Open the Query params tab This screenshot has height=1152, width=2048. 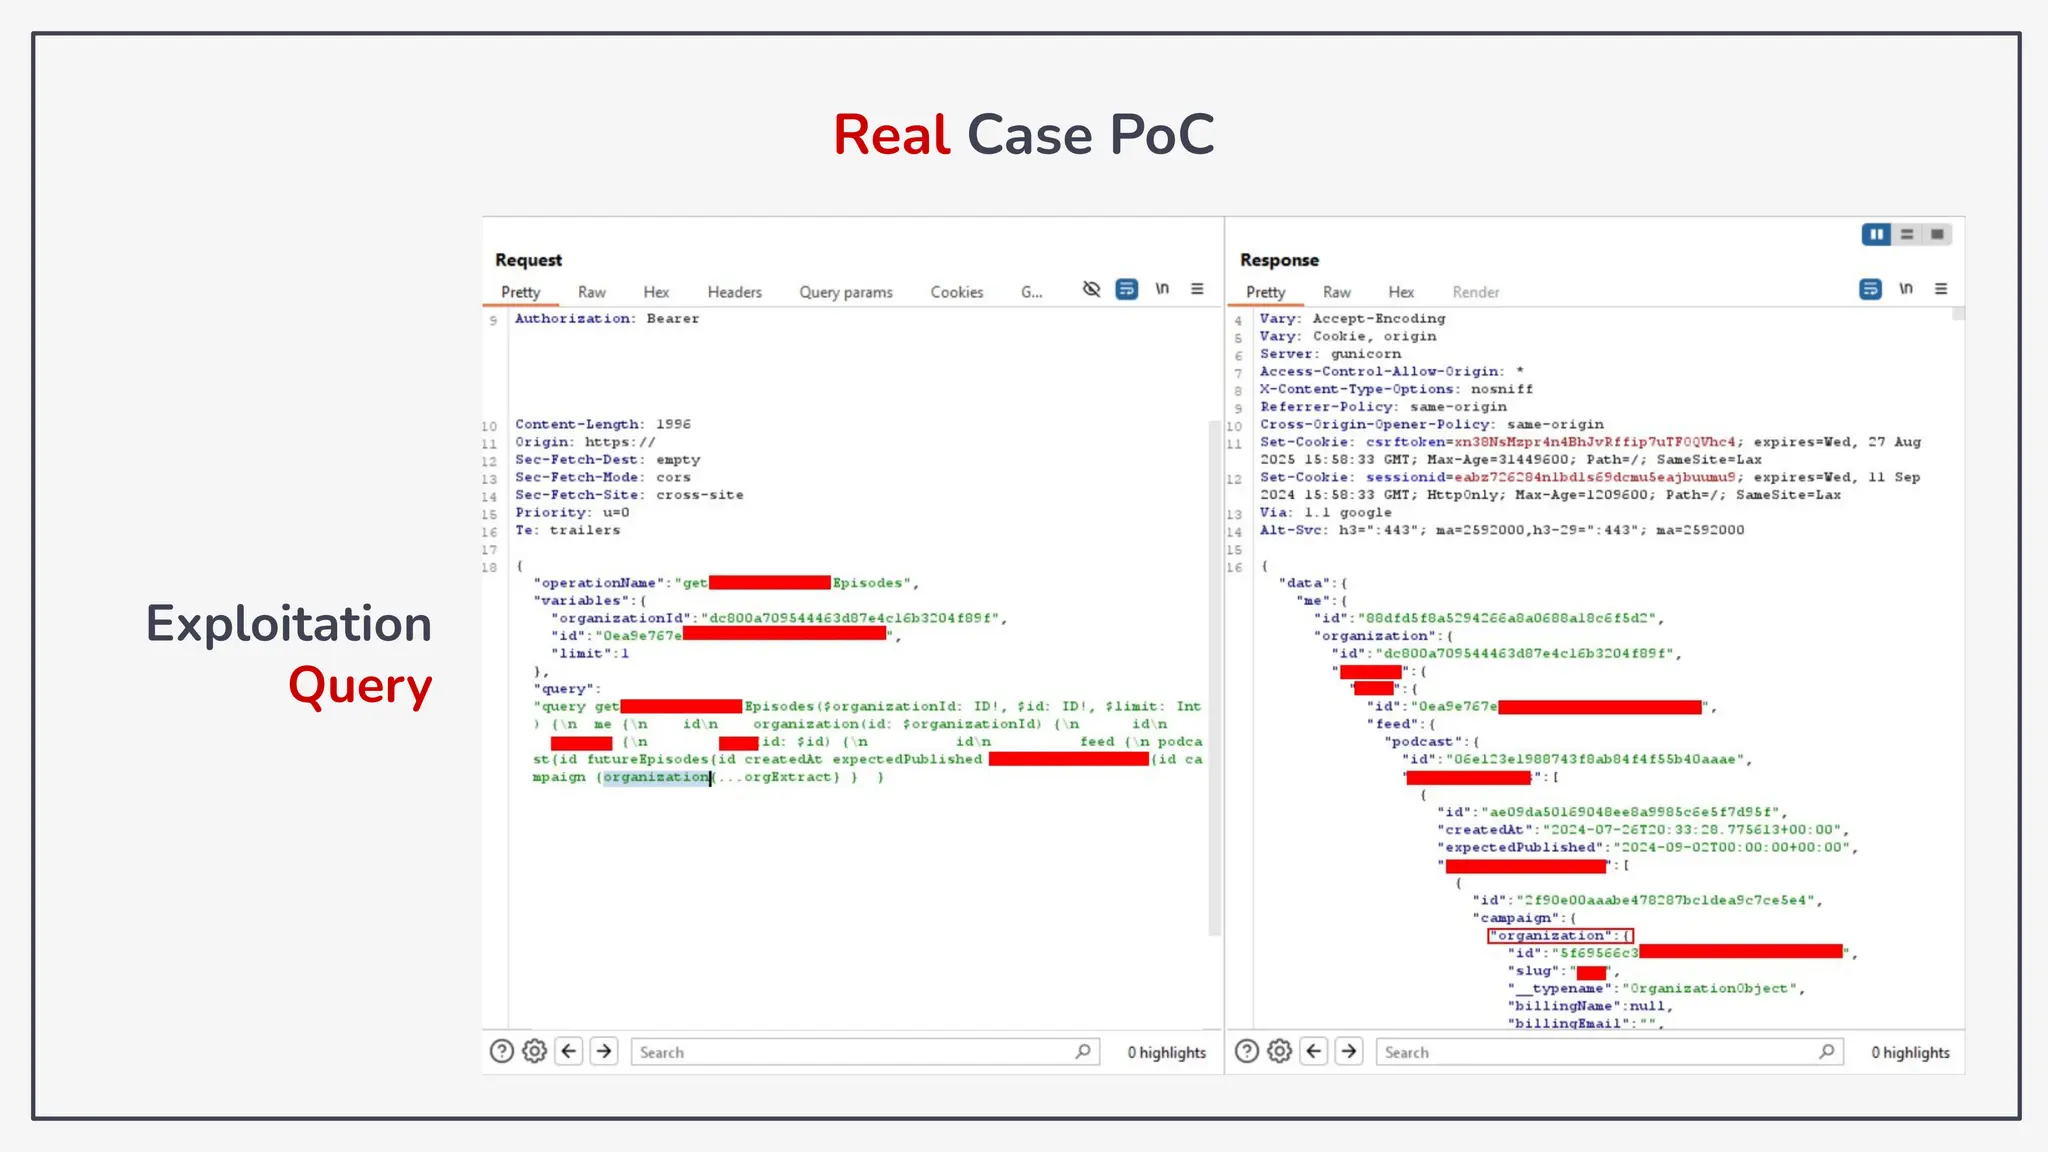pyautogui.click(x=845, y=292)
